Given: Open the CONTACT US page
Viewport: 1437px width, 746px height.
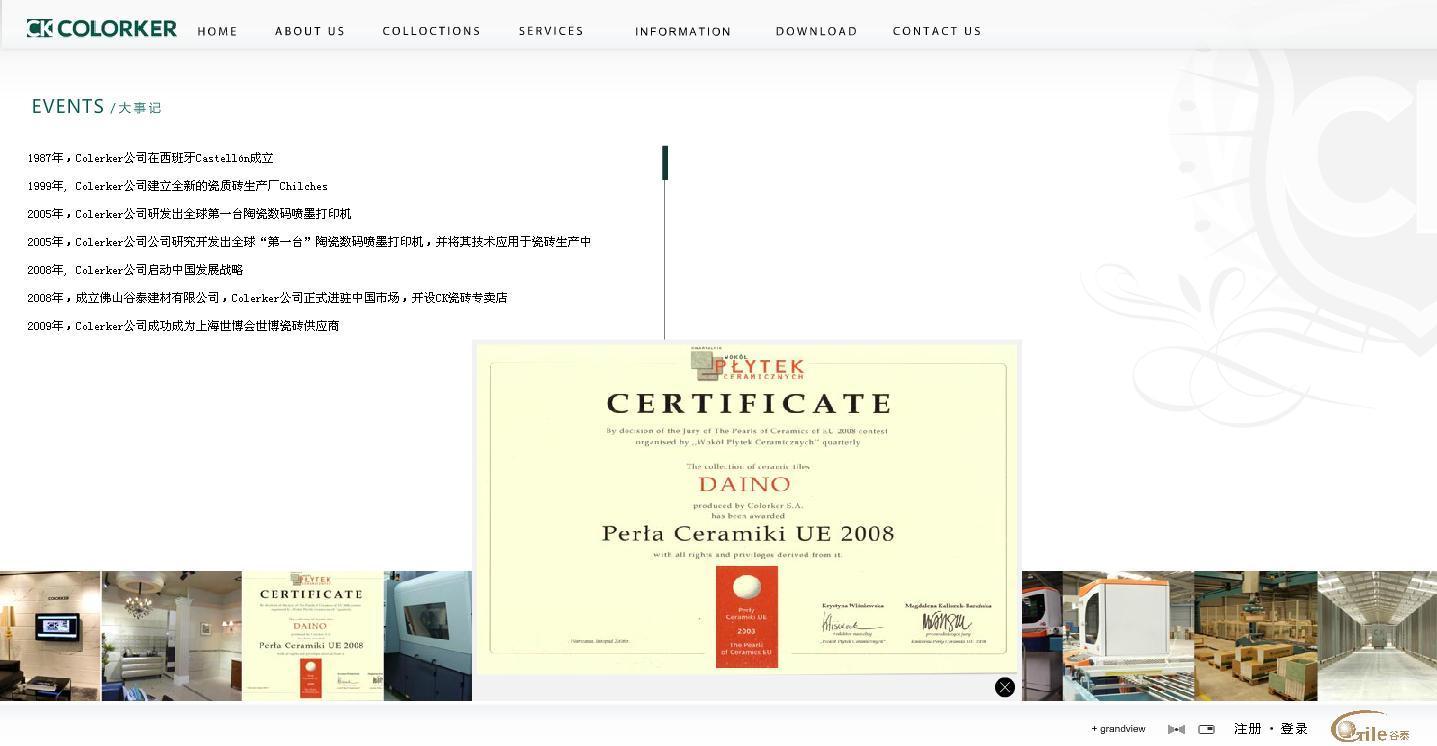Looking at the screenshot, I should [x=937, y=31].
